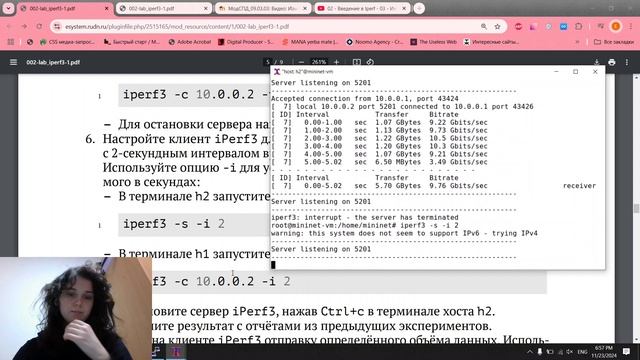The height and width of the screenshot is (360, 640).
Task: Rotate the PDF counterclockwise
Action: 370,62
